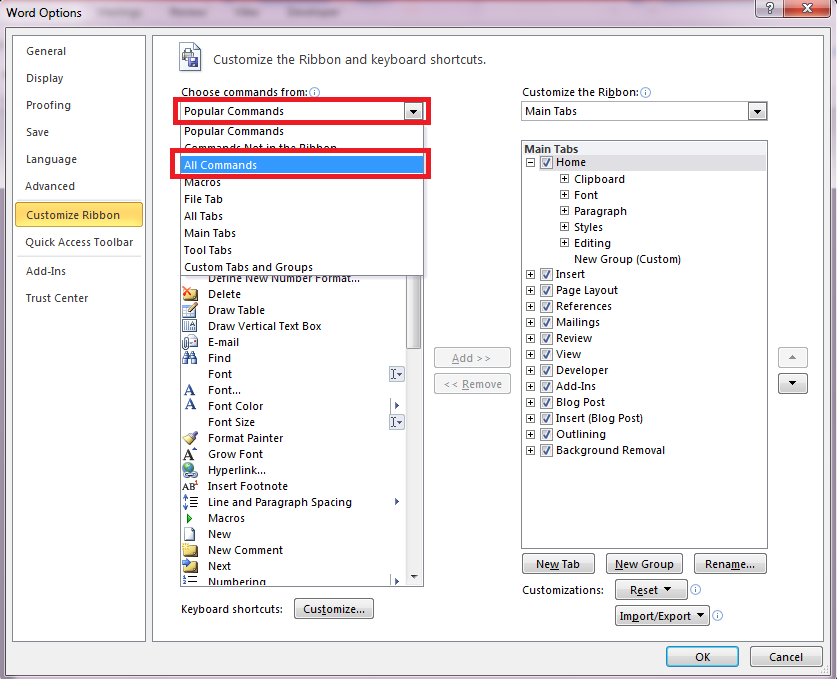
Task: Move selected tab down with the down arrow
Action: tap(792, 383)
